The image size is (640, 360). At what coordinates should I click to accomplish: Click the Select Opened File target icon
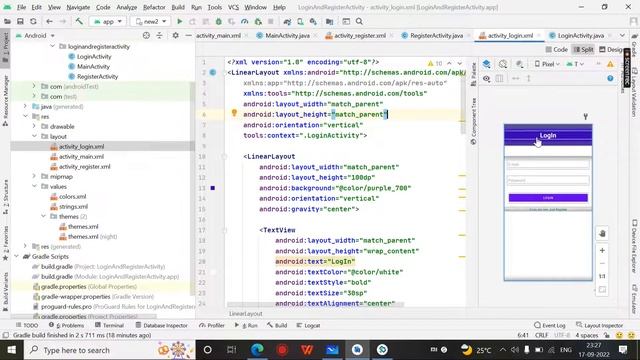[146, 36]
